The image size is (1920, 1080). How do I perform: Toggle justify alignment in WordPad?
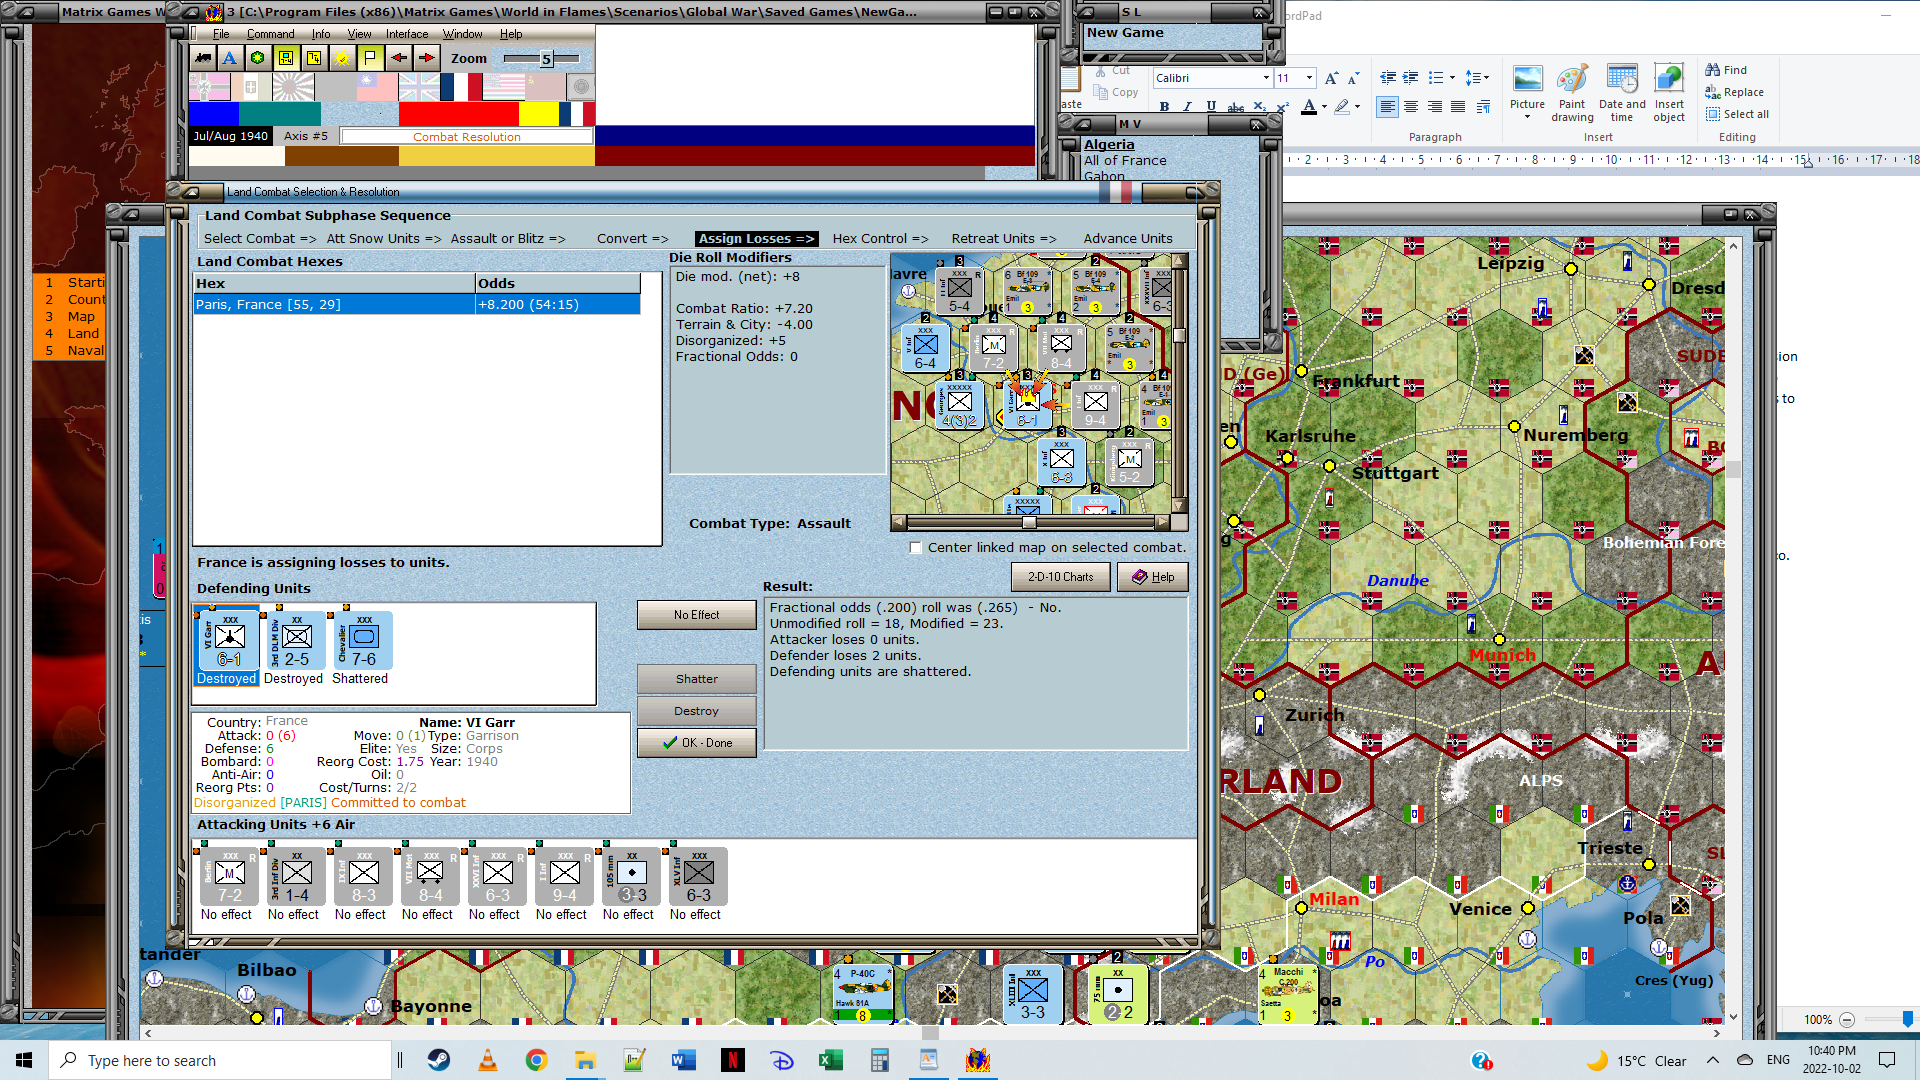click(x=1458, y=106)
